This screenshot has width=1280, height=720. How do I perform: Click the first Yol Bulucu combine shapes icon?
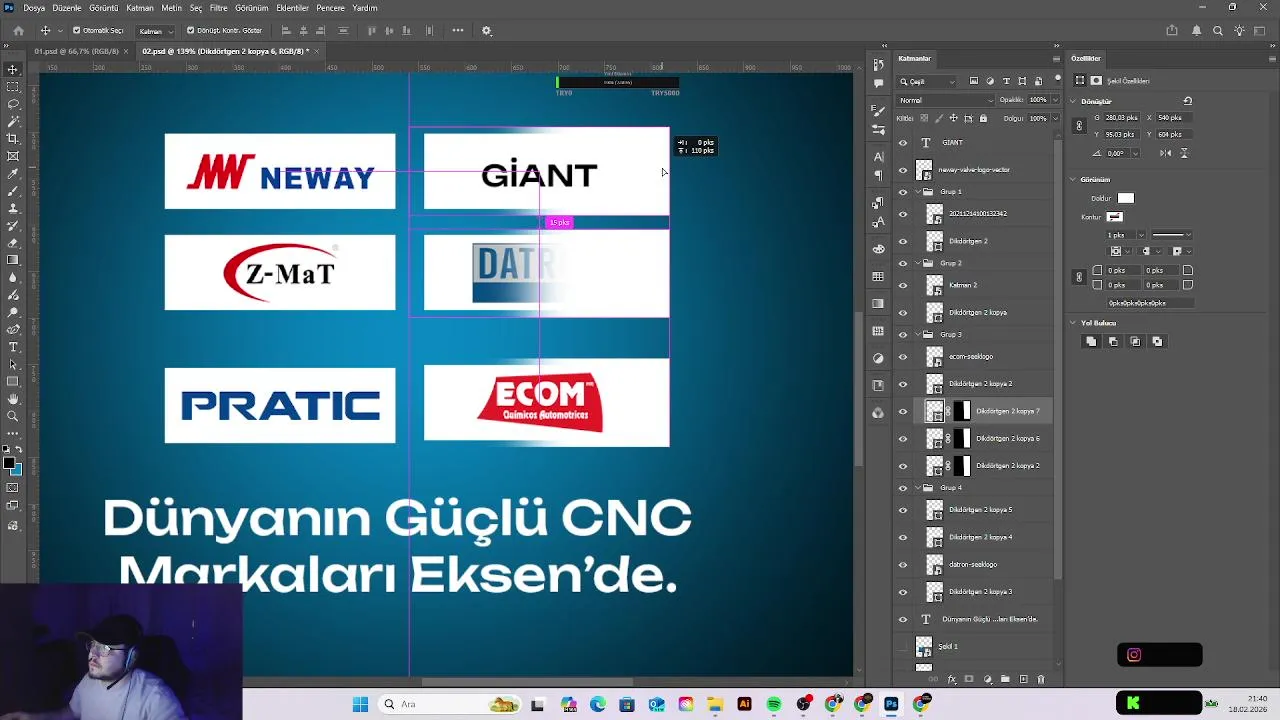(1091, 342)
